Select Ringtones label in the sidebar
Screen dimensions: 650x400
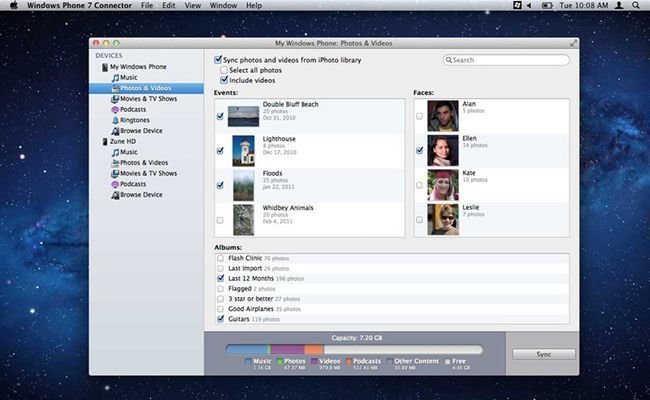pos(135,120)
